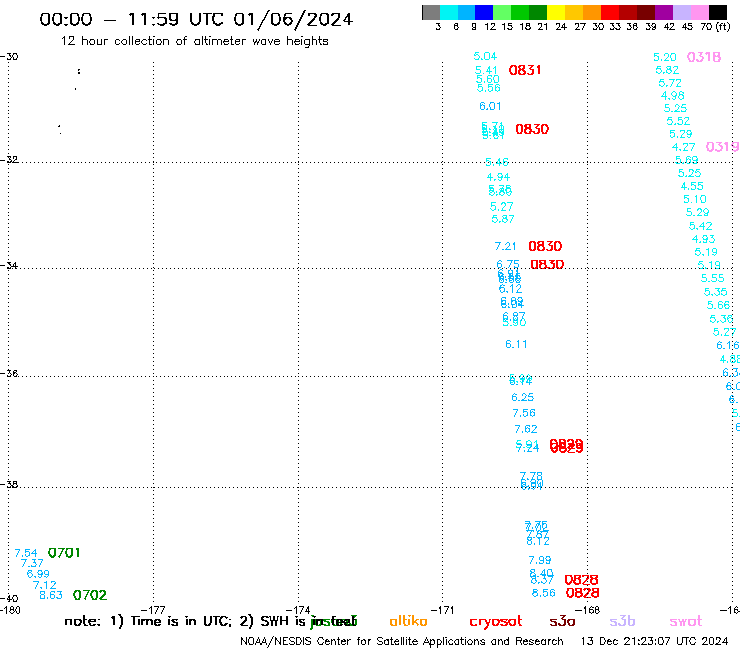Click the longitude axis label -174
The image size is (740, 650).
point(298,610)
